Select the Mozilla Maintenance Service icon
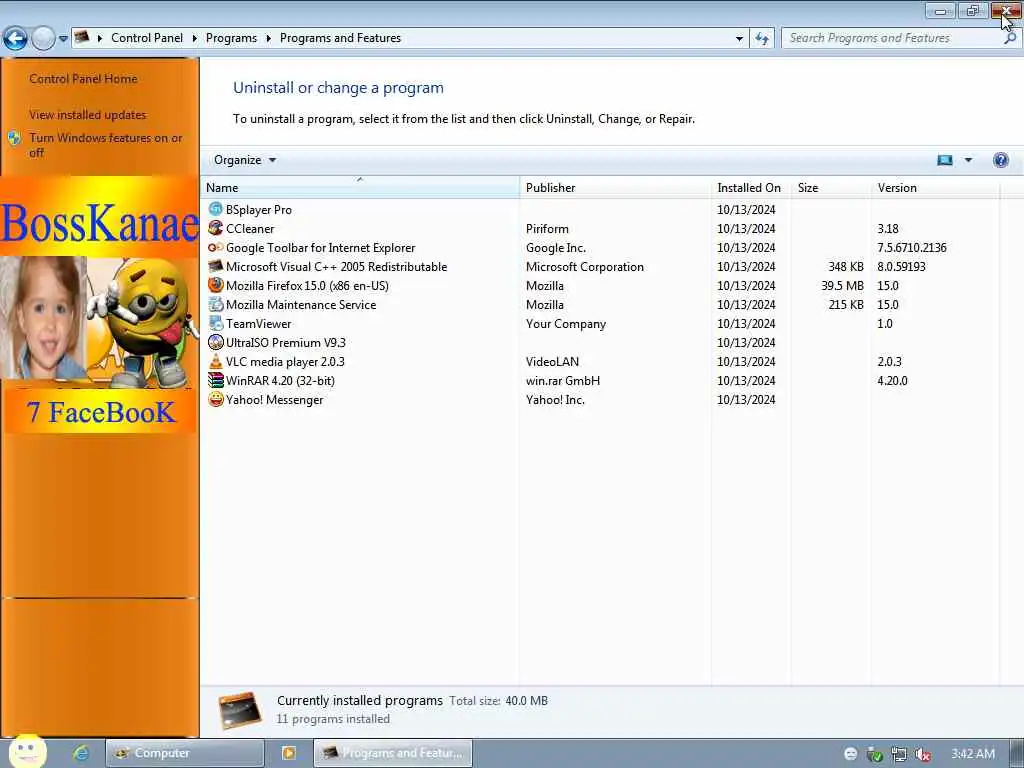The width and height of the screenshot is (1024, 768). pos(216,304)
